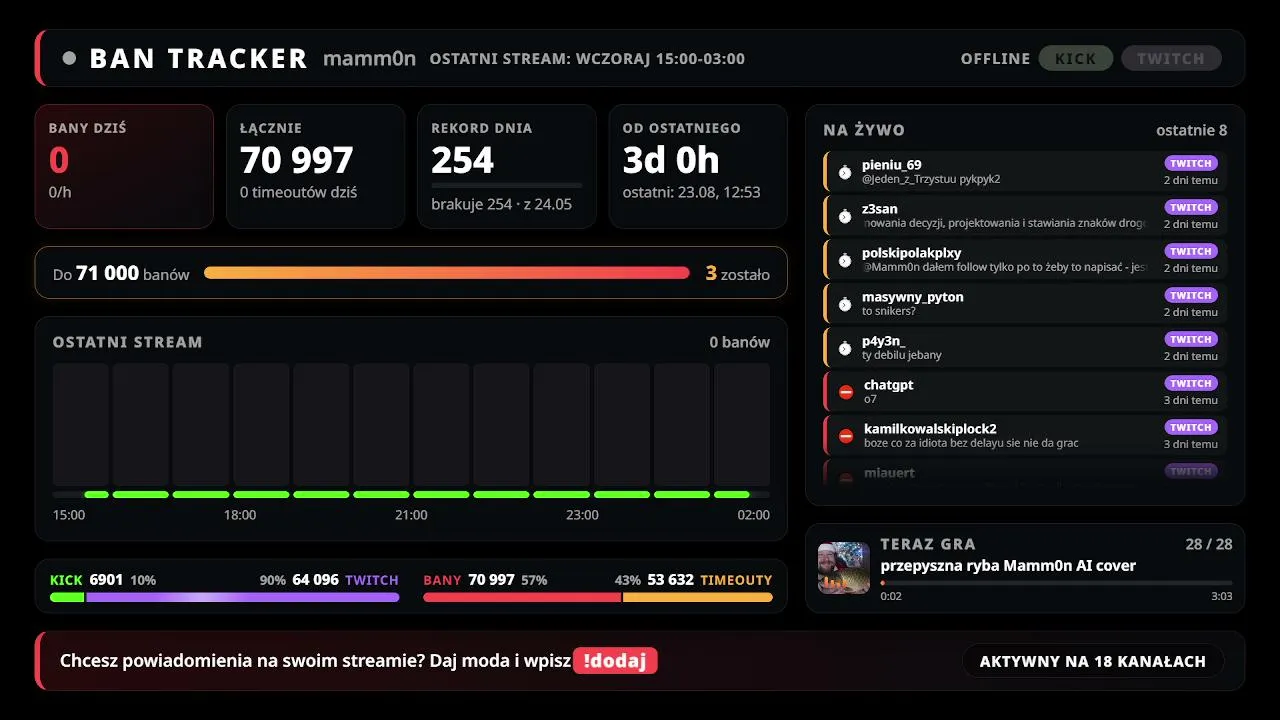
Task: Click the 'ostatni: 23.08, 12:53' text
Action: pyautogui.click(x=692, y=192)
